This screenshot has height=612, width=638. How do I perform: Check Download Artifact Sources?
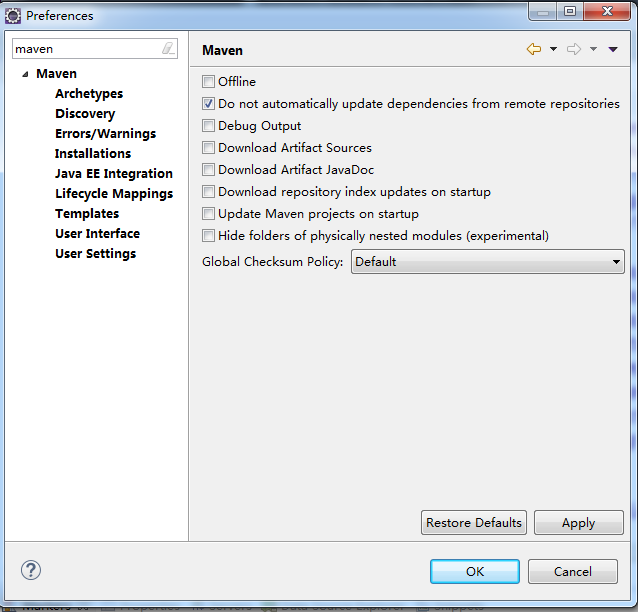[208, 147]
